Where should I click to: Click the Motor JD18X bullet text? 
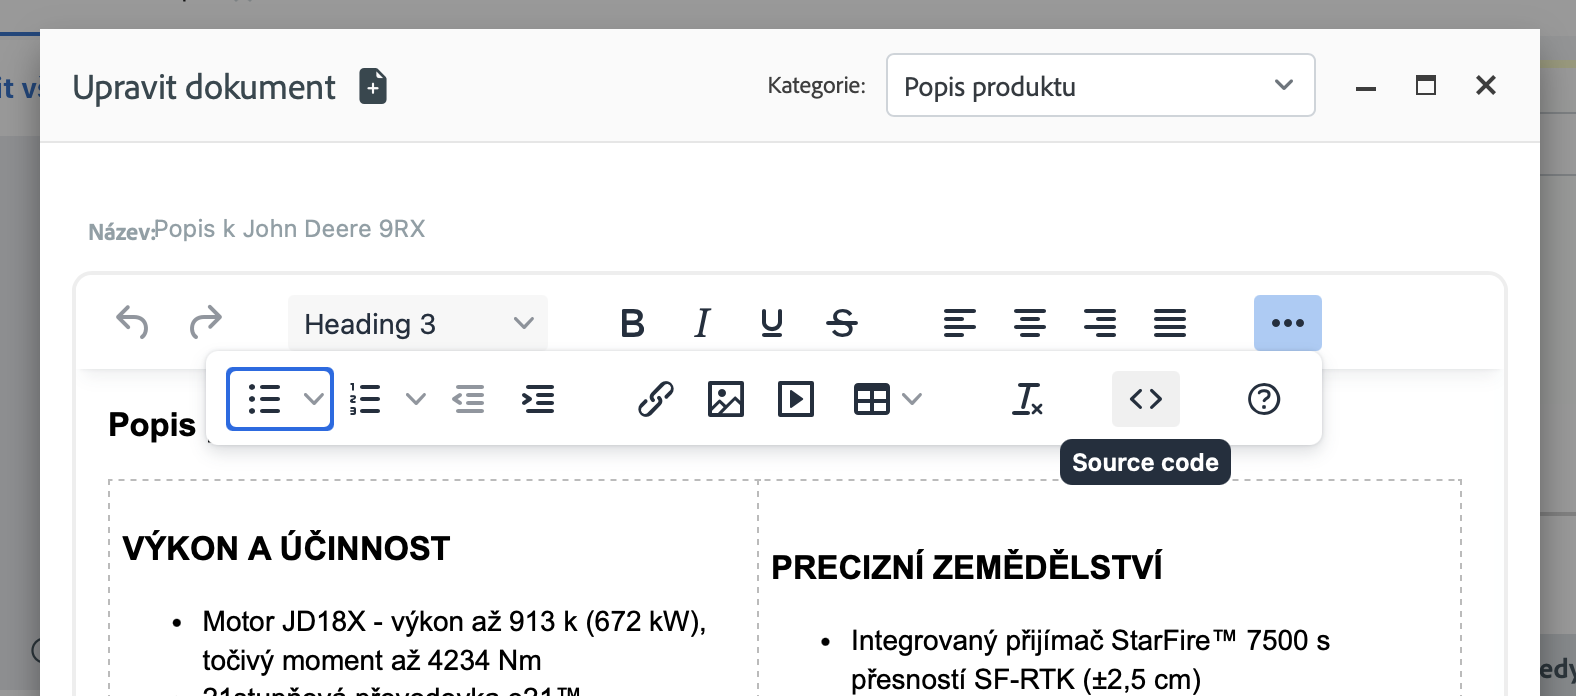tap(454, 640)
